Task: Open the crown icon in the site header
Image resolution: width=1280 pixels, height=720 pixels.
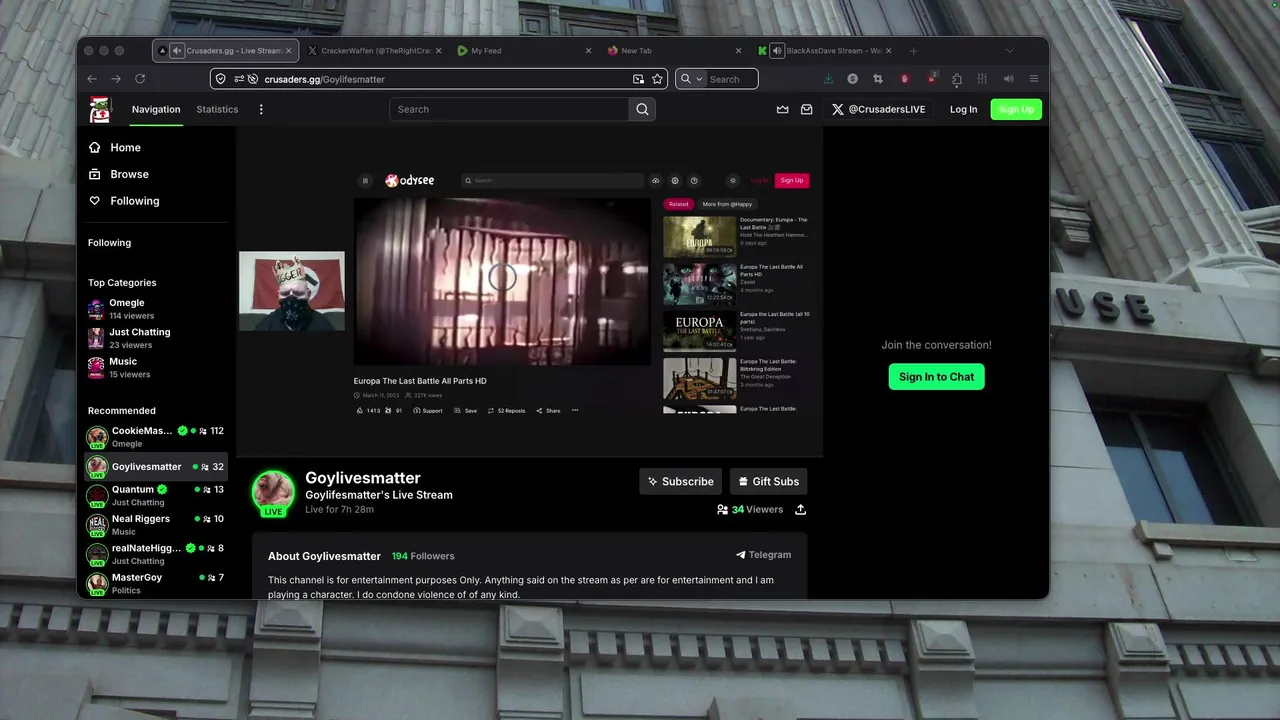Action: click(x=782, y=109)
